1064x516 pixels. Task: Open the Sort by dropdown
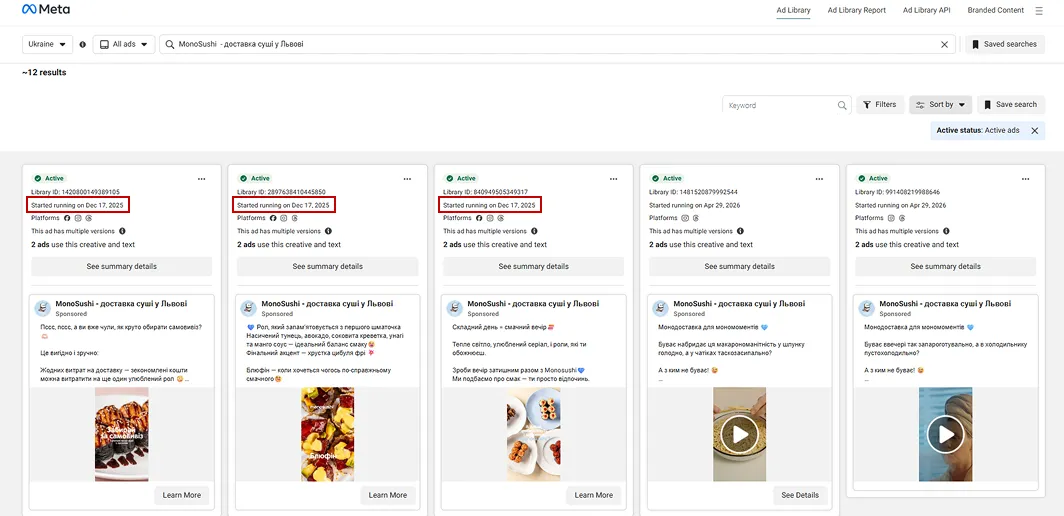point(940,105)
